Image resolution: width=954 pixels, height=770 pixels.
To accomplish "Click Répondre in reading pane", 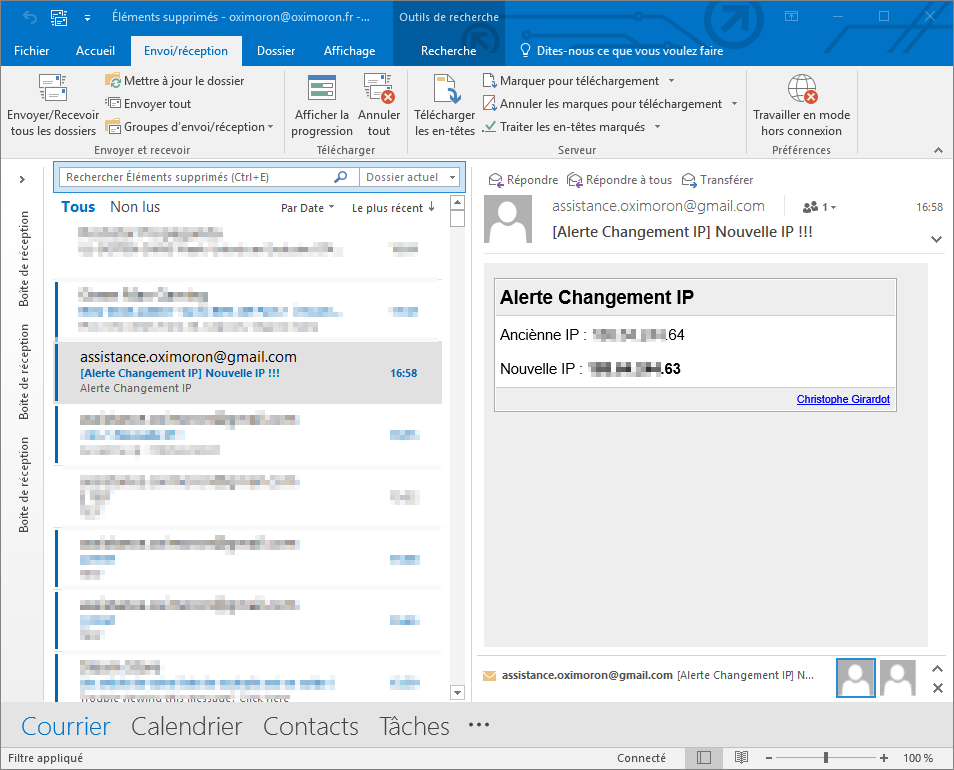I will pos(523,180).
